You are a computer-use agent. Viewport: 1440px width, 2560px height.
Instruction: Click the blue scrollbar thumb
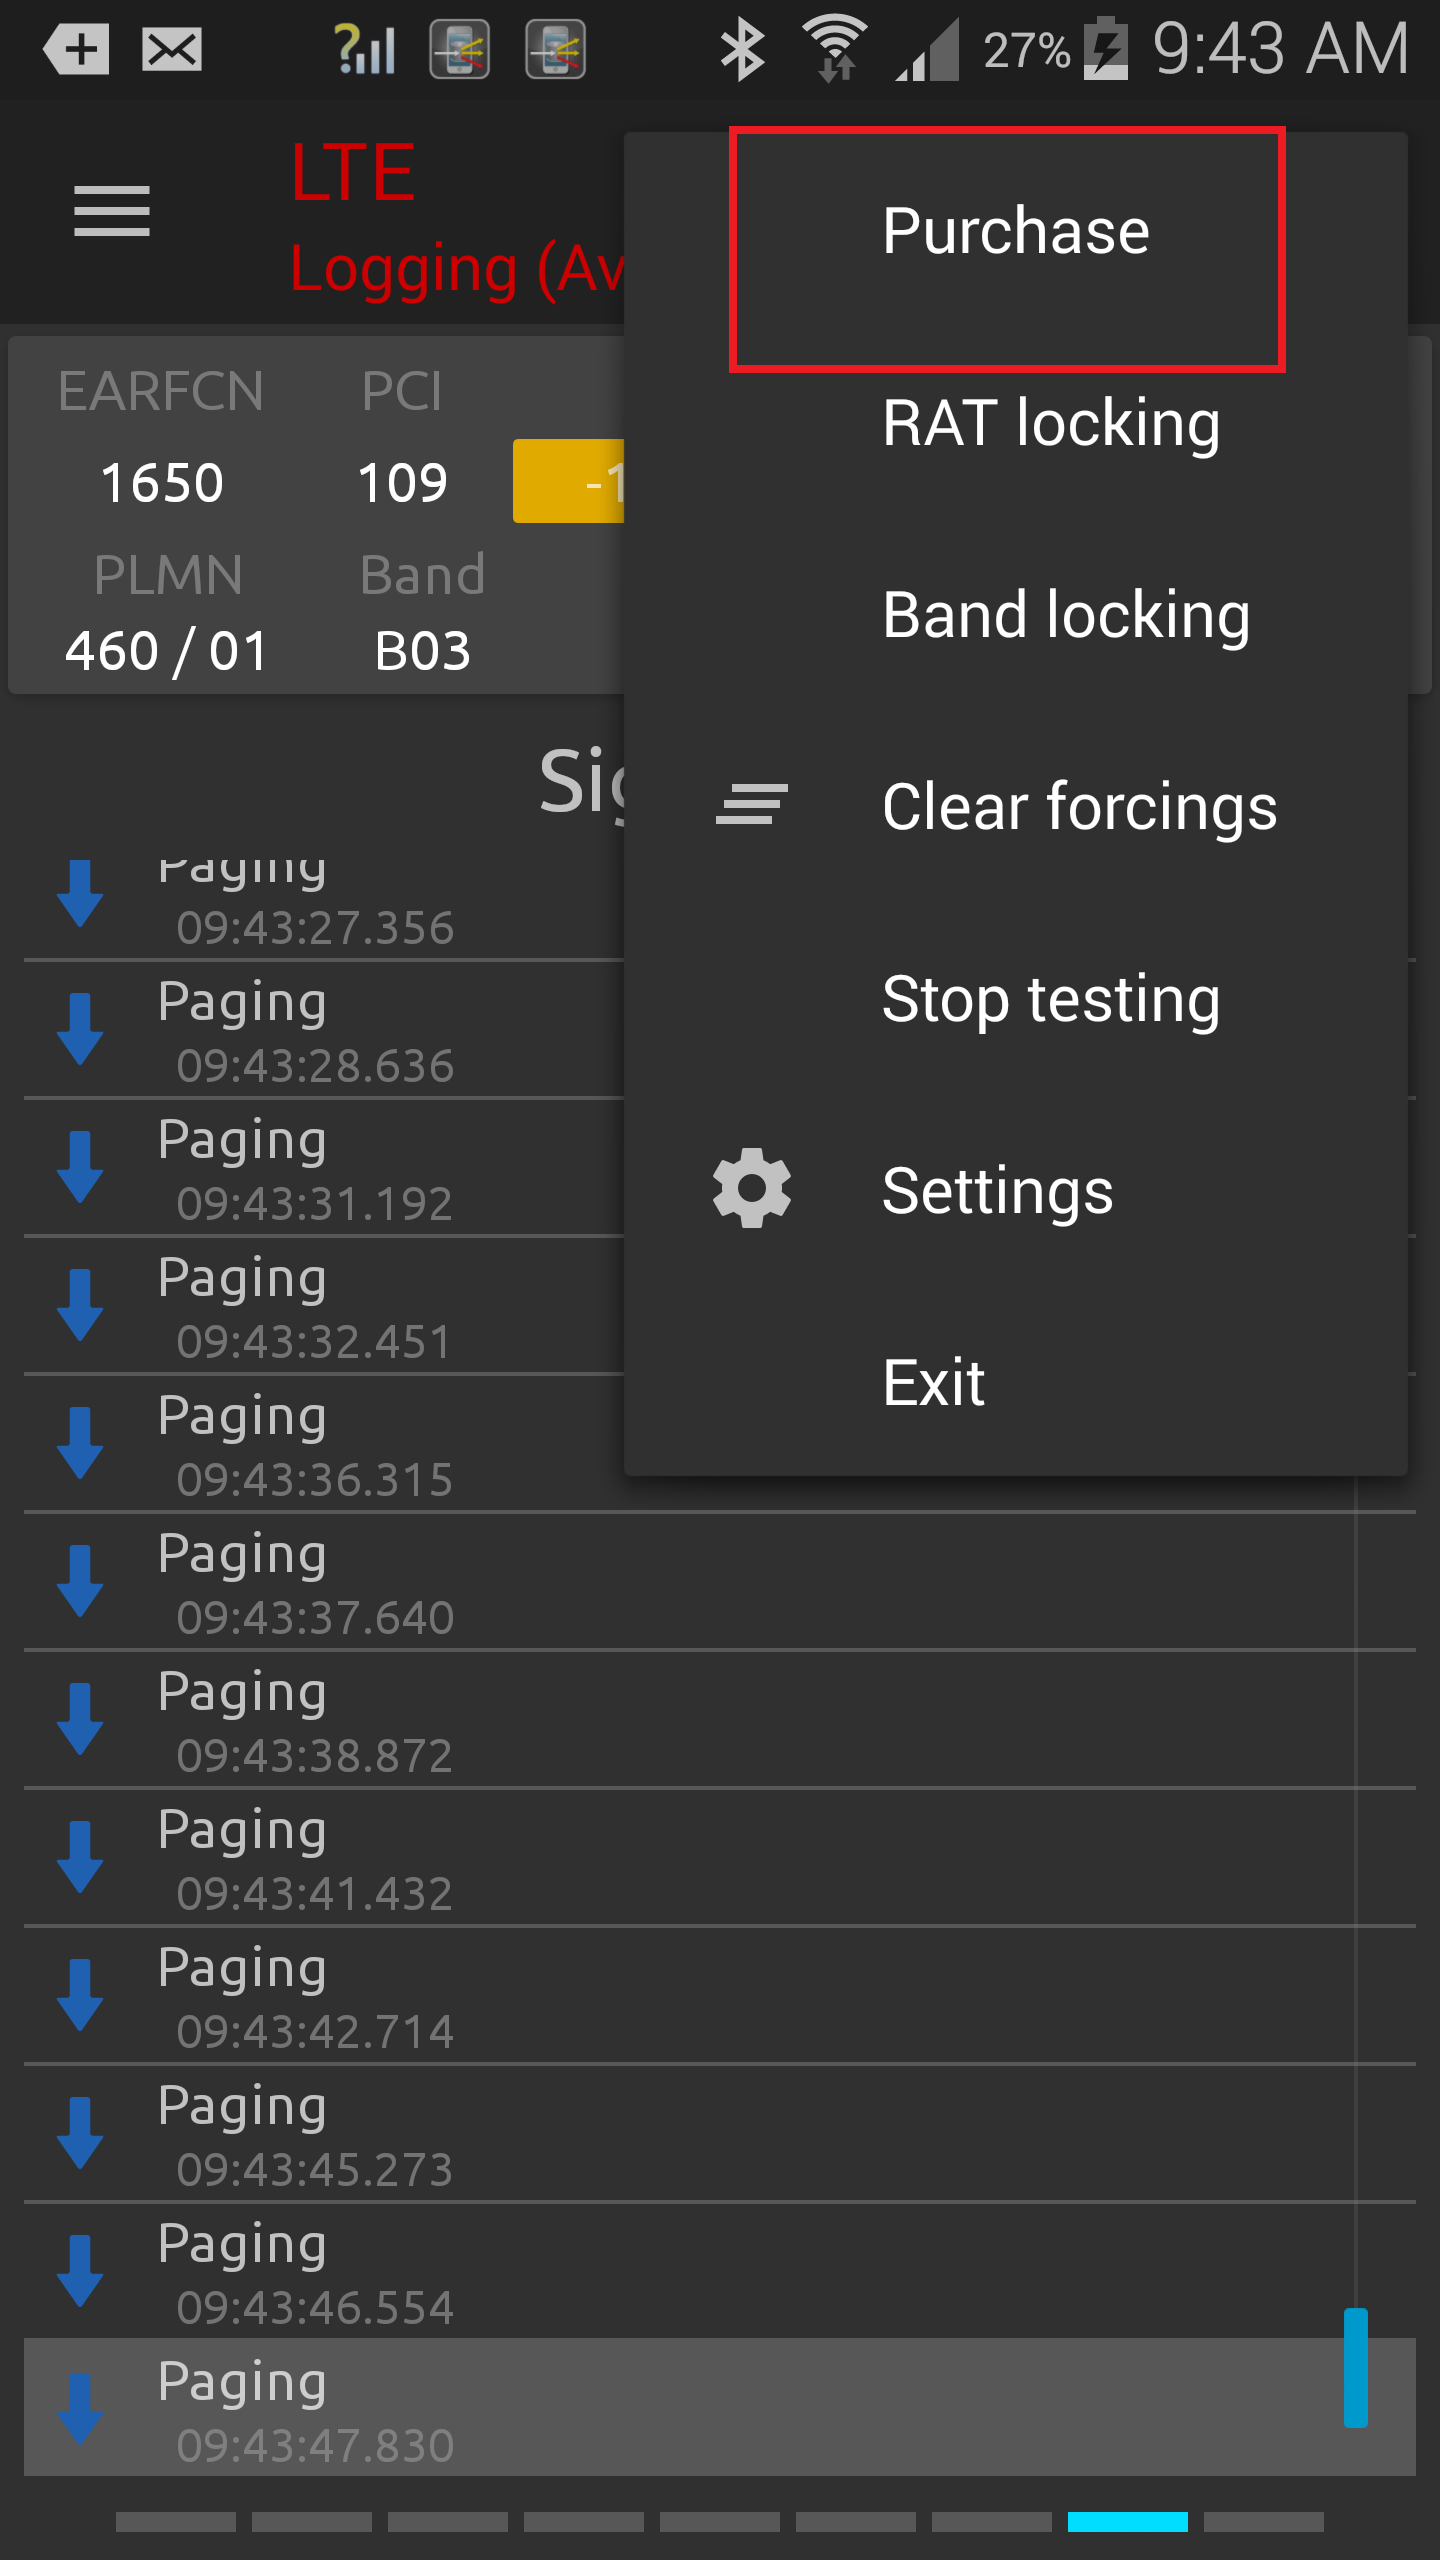pyautogui.click(x=1355, y=2368)
